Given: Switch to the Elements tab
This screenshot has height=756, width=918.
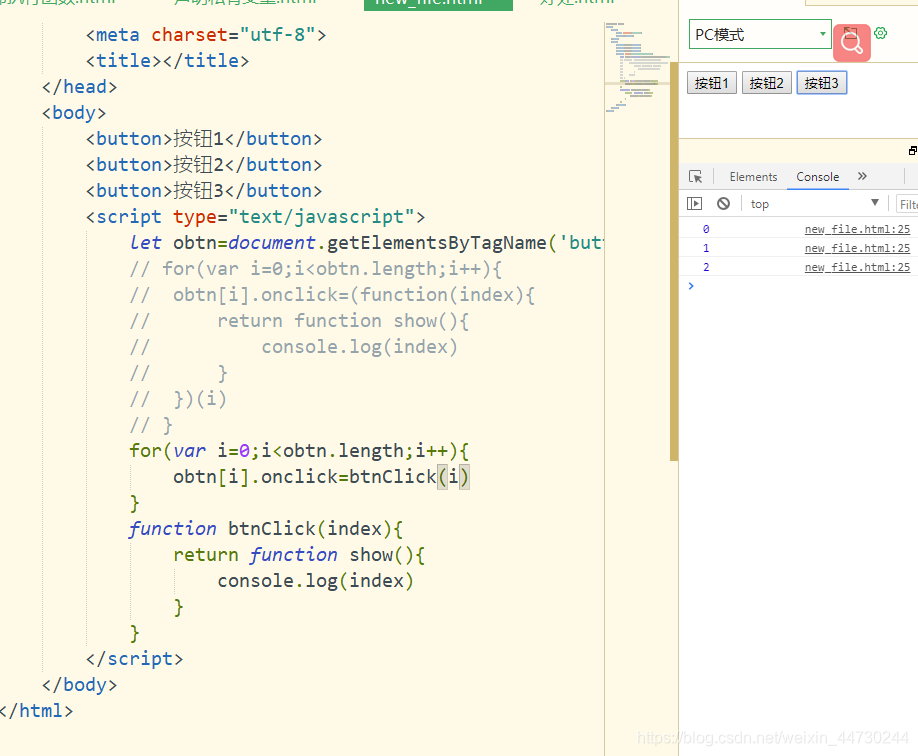Looking at the screenshot, I should (x=753, y=177).
